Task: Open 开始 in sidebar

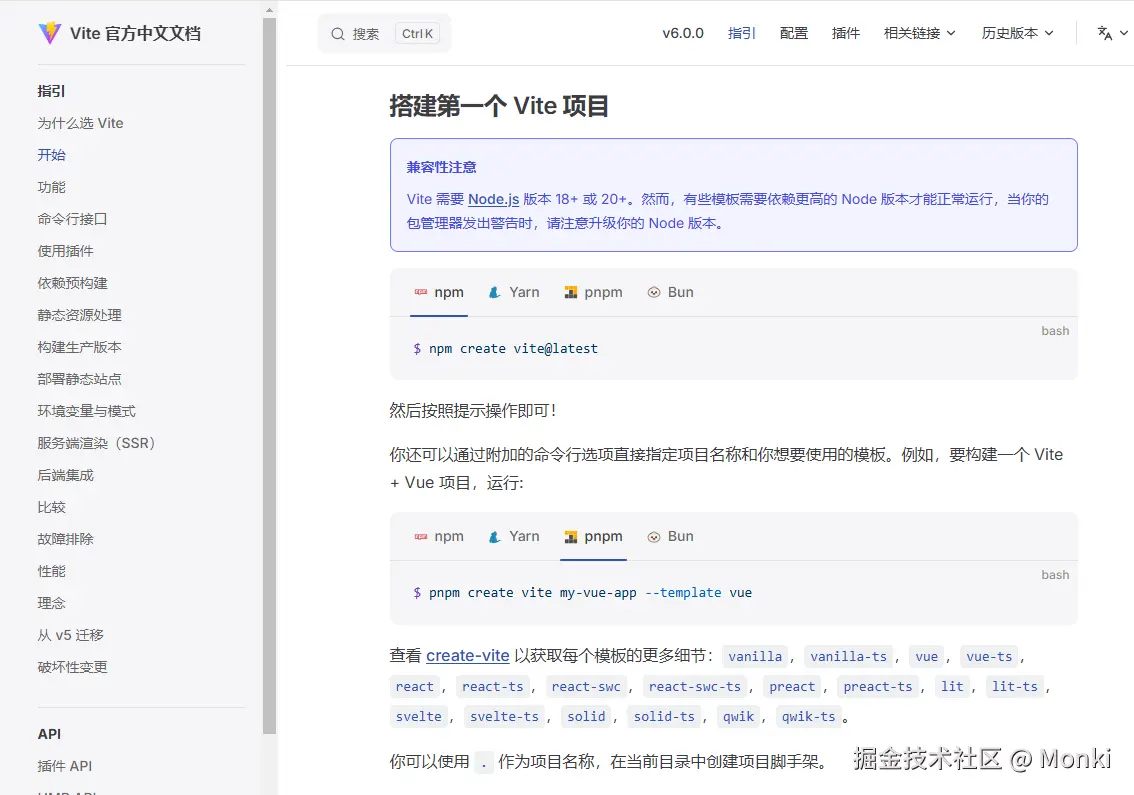Action: pos(51,155)
